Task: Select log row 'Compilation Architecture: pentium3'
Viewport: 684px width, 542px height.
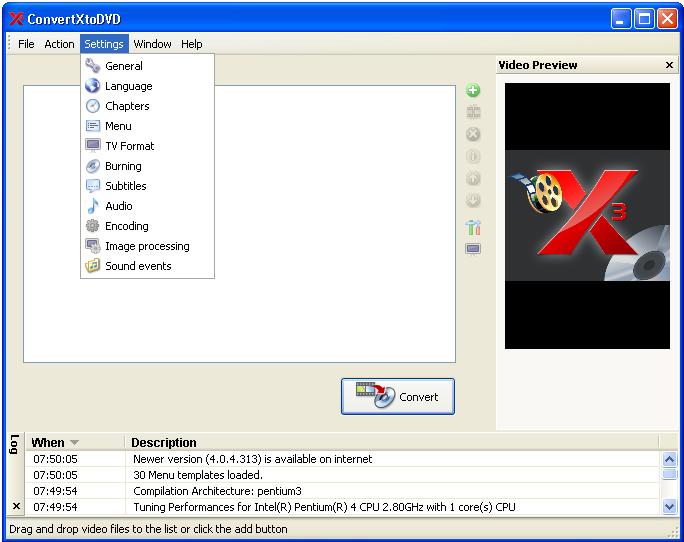Action: 342,491
